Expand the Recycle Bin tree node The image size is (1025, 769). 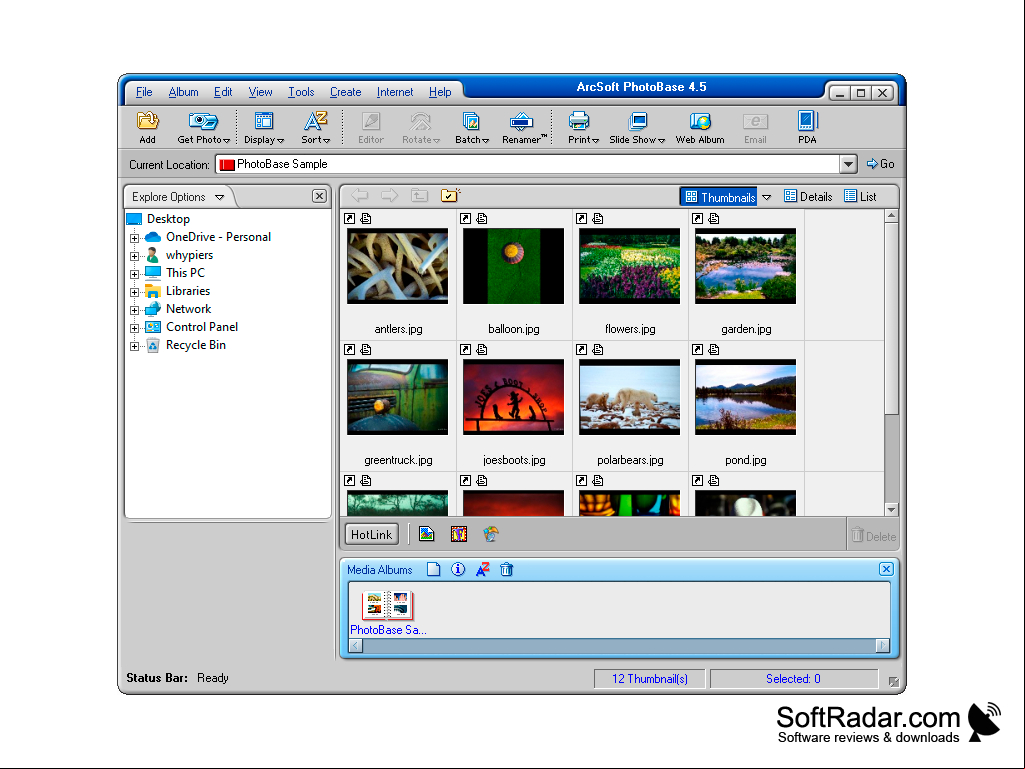134,346
